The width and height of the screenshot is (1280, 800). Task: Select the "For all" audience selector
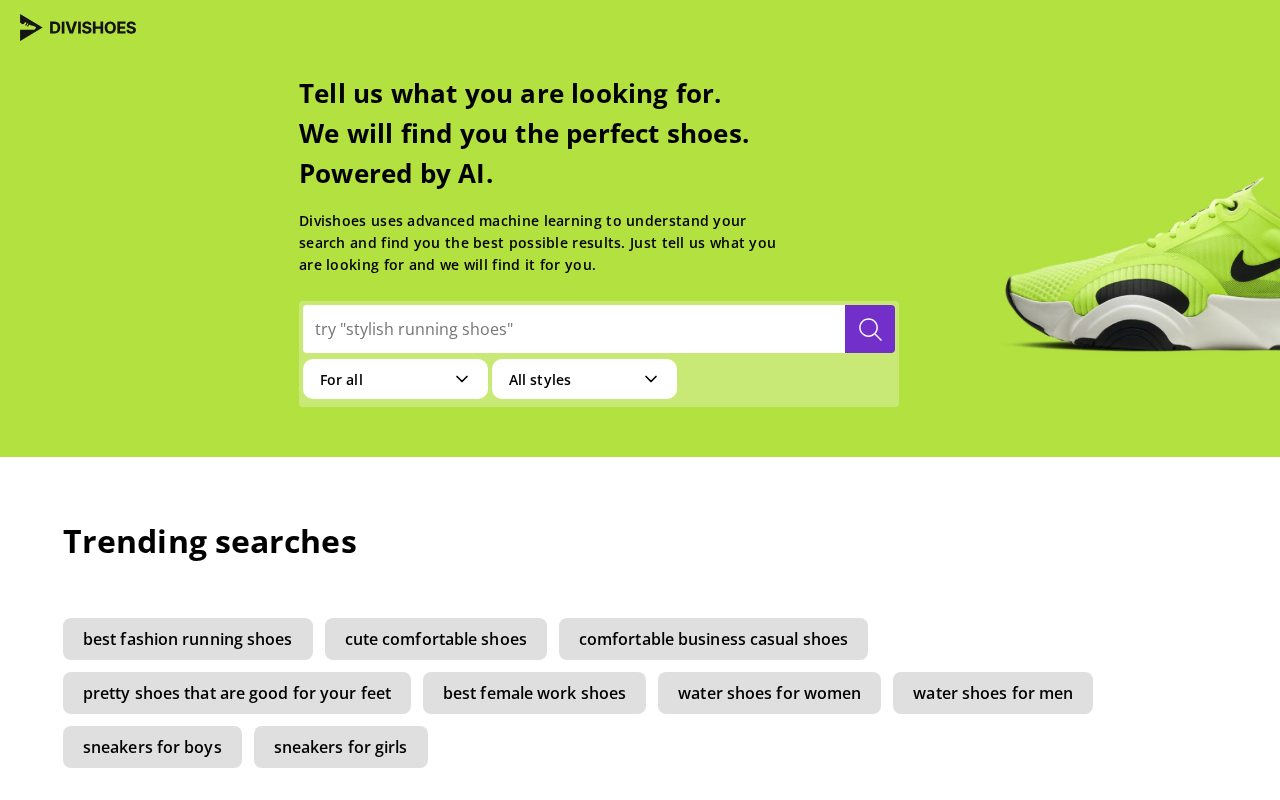[395, 379]
